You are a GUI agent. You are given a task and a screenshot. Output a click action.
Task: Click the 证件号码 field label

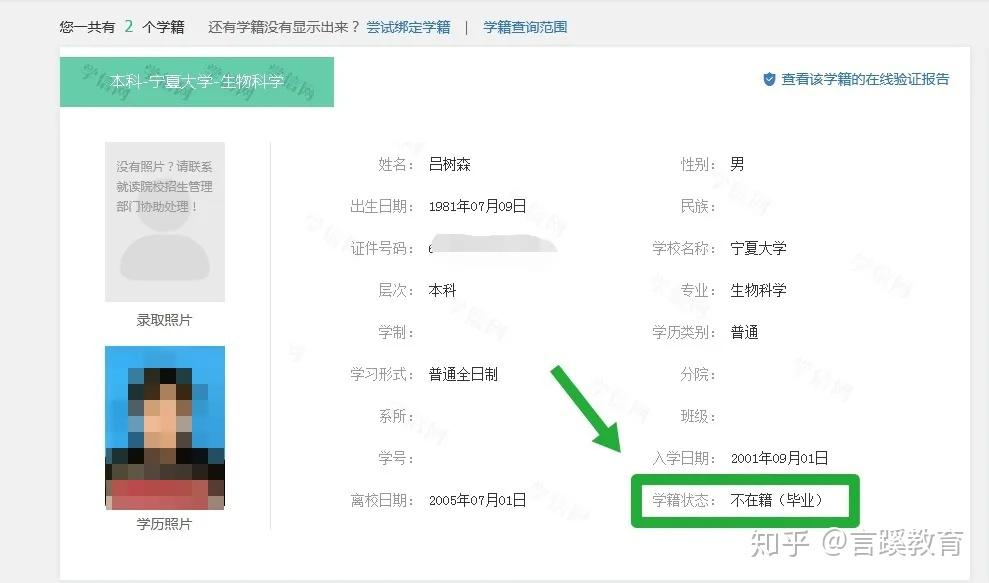point(381,249)
